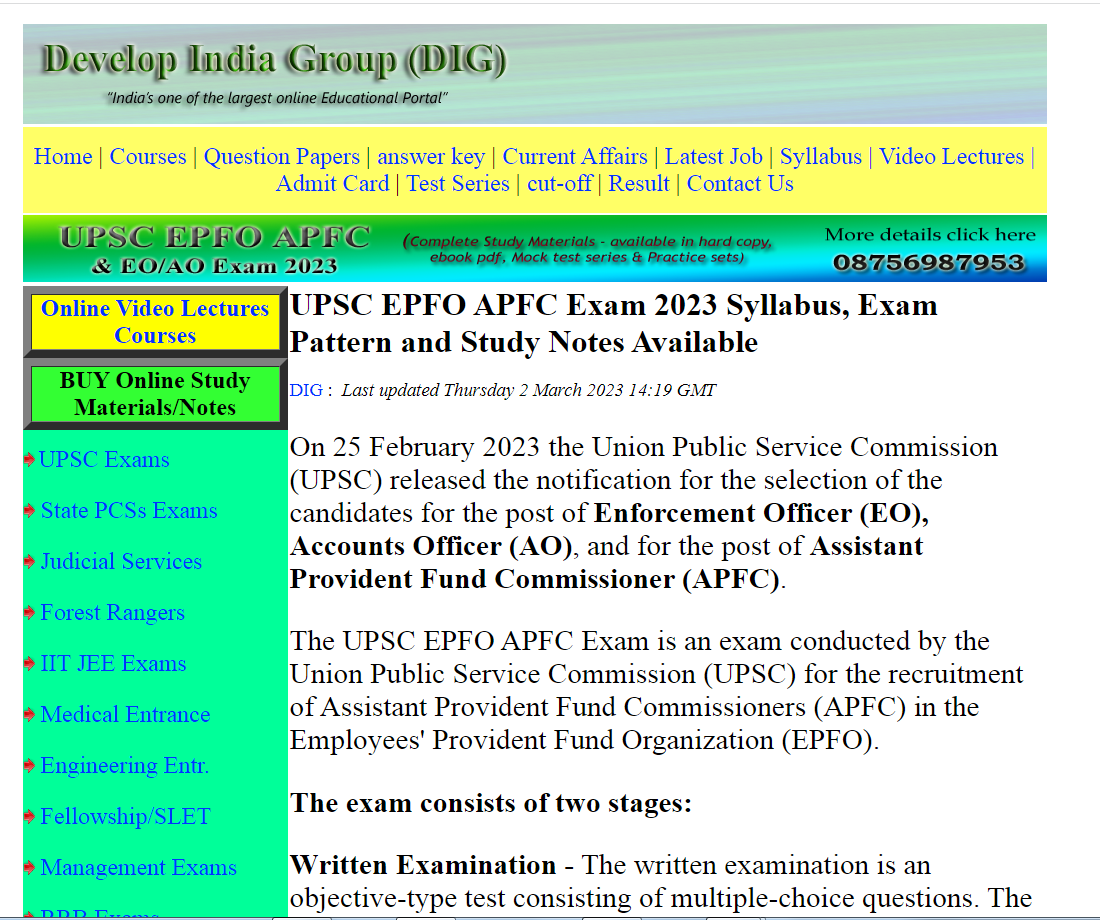This screenshot has height=920, width=1100.
Task: Click the phone number 08756987953 in banner
Action: tap(929, 262)
